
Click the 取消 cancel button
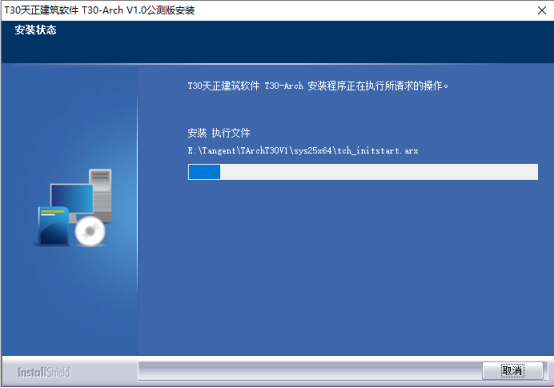click(x=513, y=371)
